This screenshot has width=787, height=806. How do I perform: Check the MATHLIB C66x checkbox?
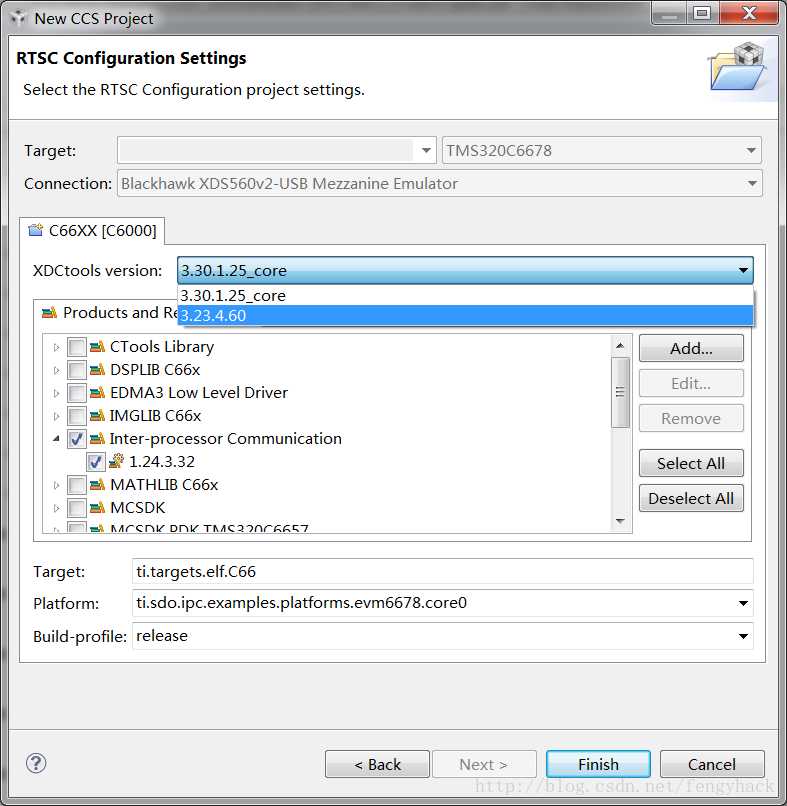coord(77,484)
